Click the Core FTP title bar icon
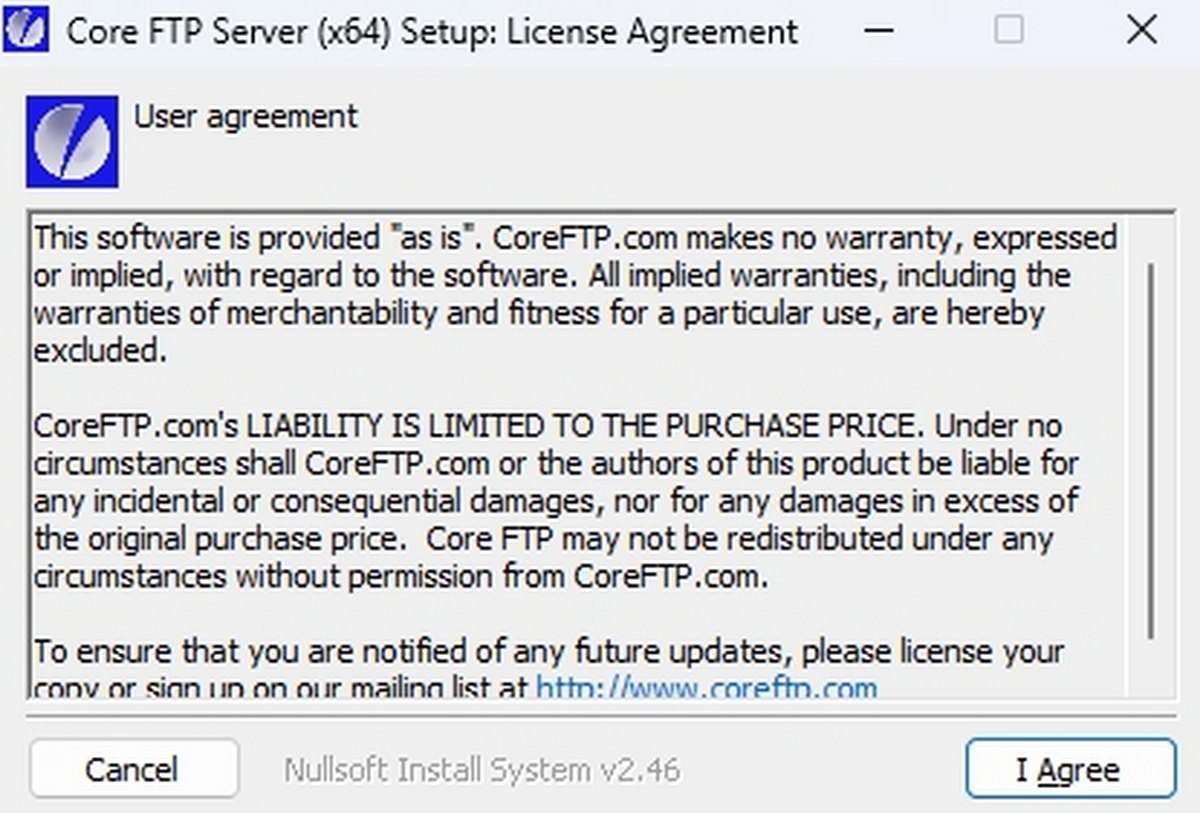 [26, 31]
